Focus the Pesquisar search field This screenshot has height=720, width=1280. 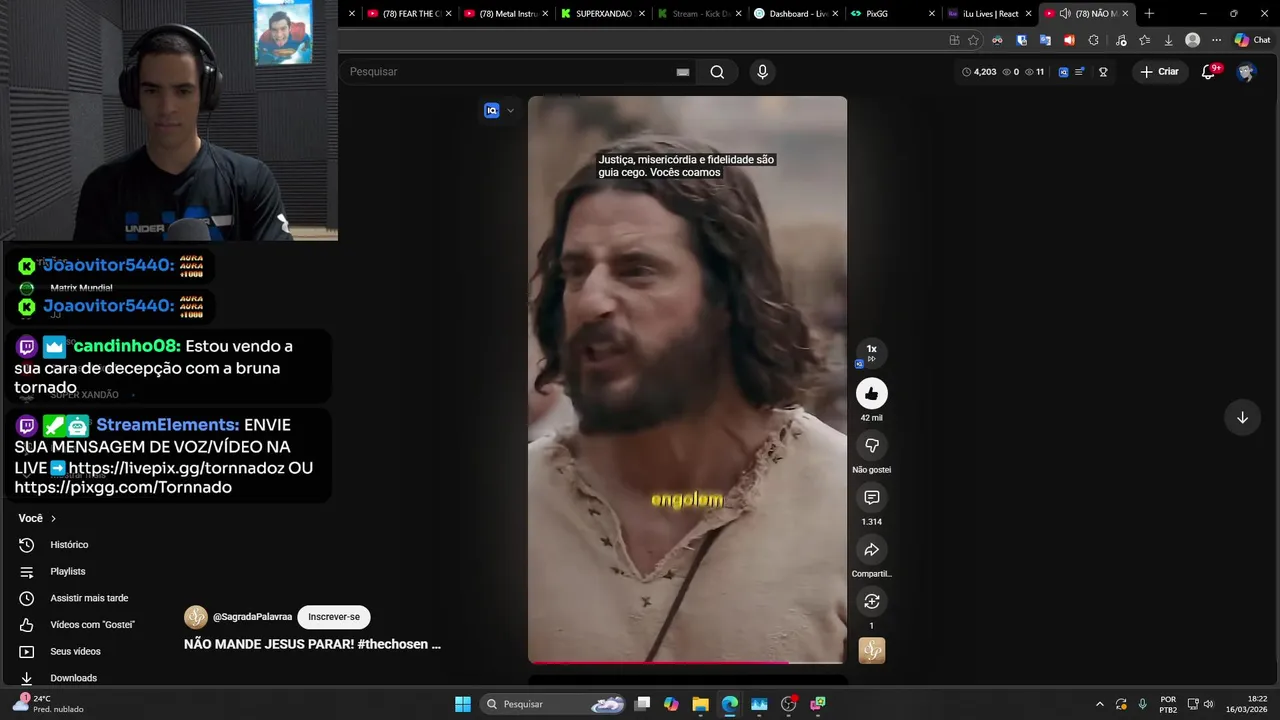pos(518,72)
